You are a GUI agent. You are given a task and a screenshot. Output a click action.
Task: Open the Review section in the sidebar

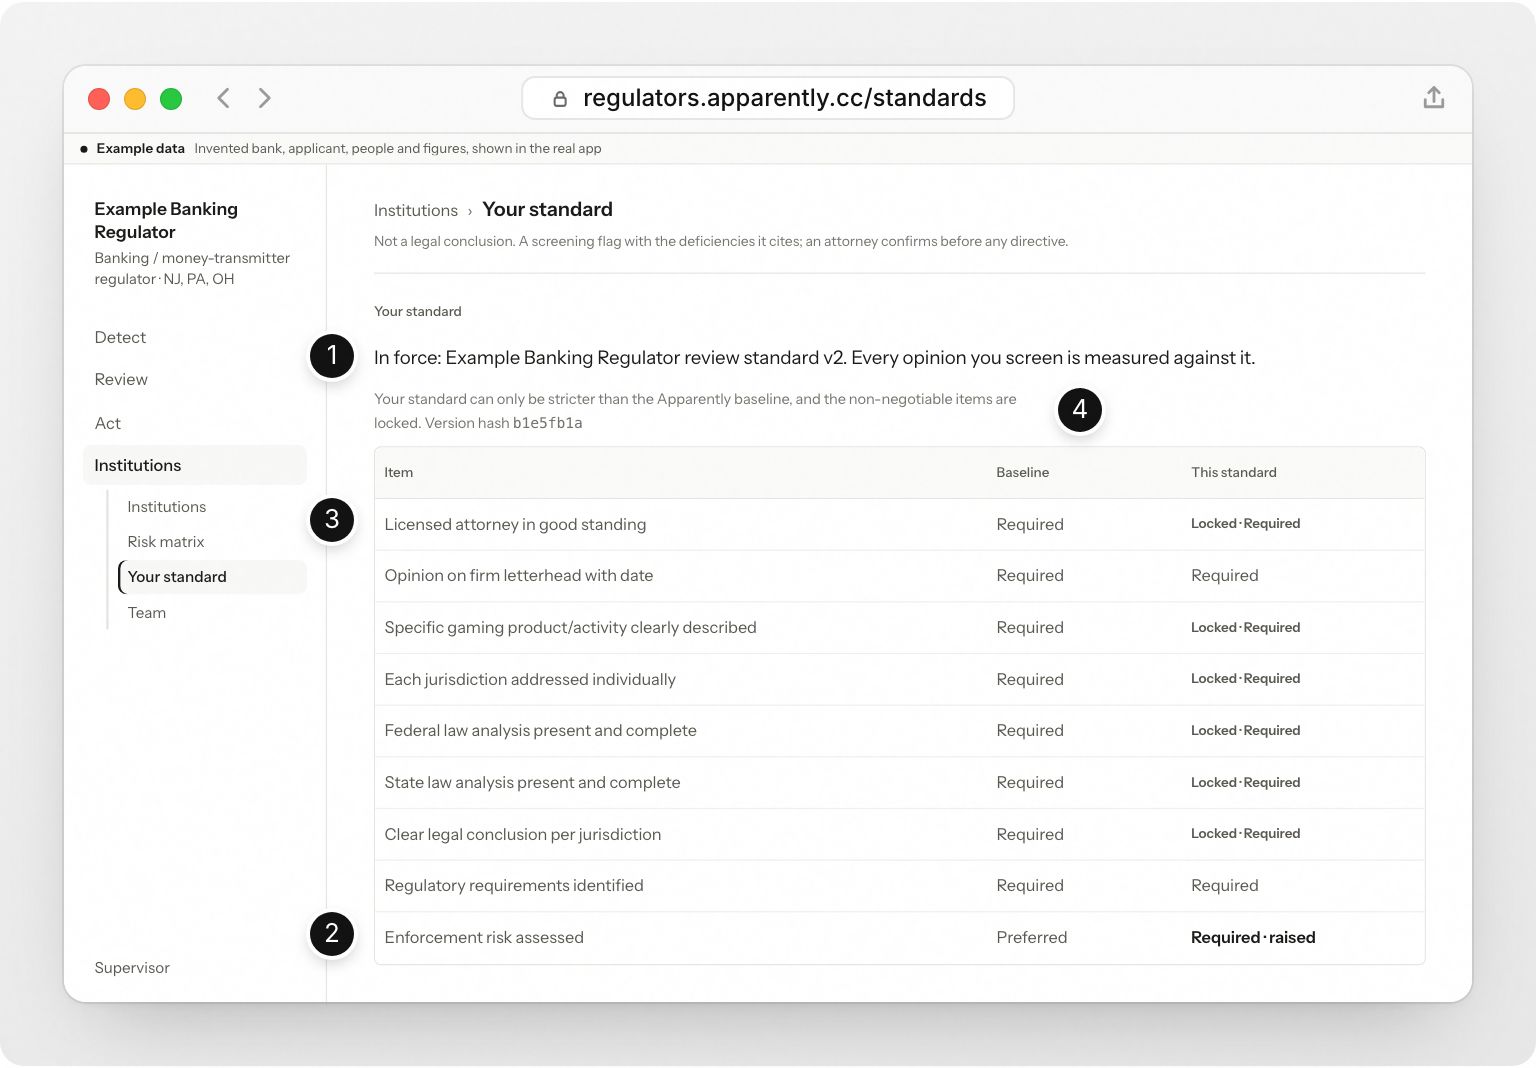[121, 380]
